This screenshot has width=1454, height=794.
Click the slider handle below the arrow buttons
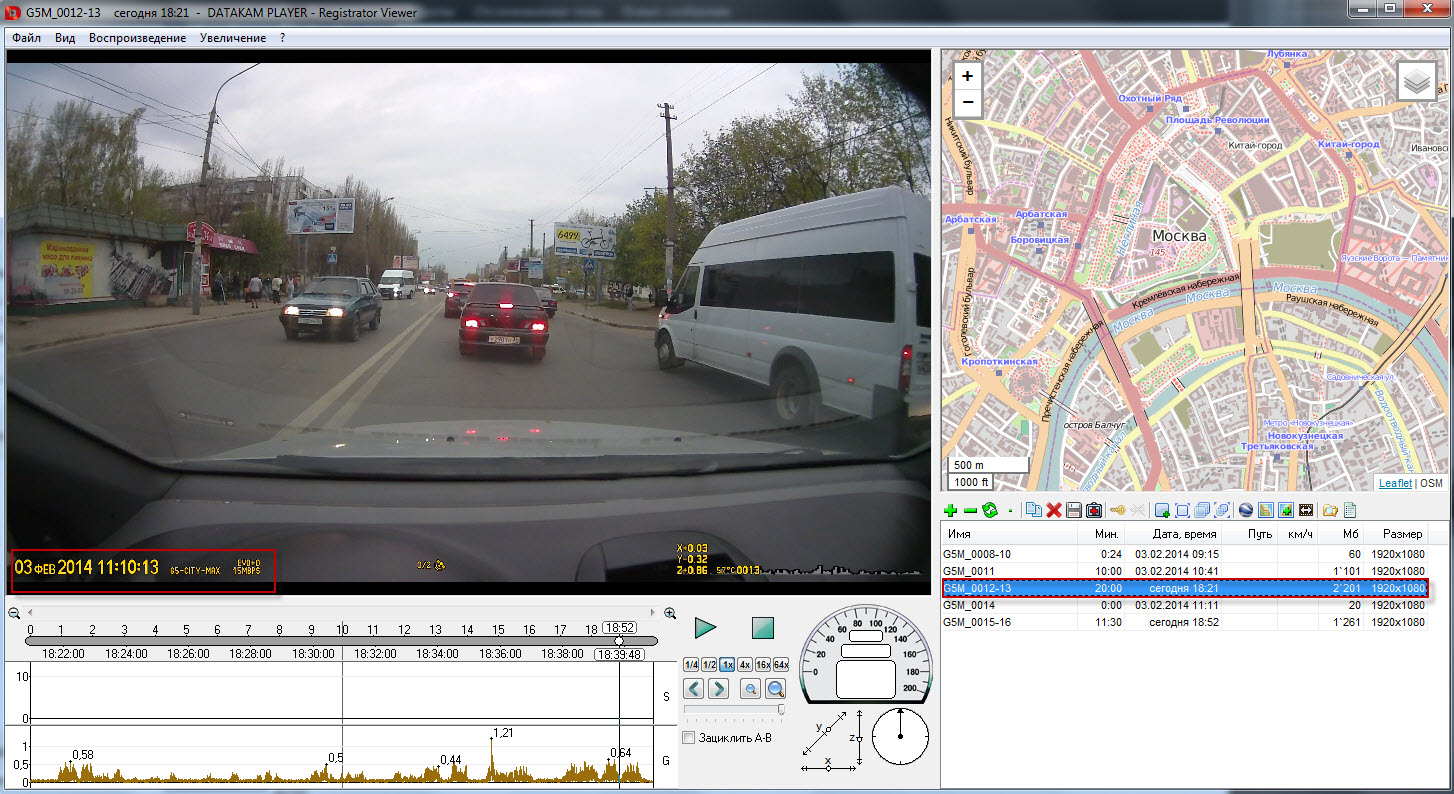coord(780,709)
